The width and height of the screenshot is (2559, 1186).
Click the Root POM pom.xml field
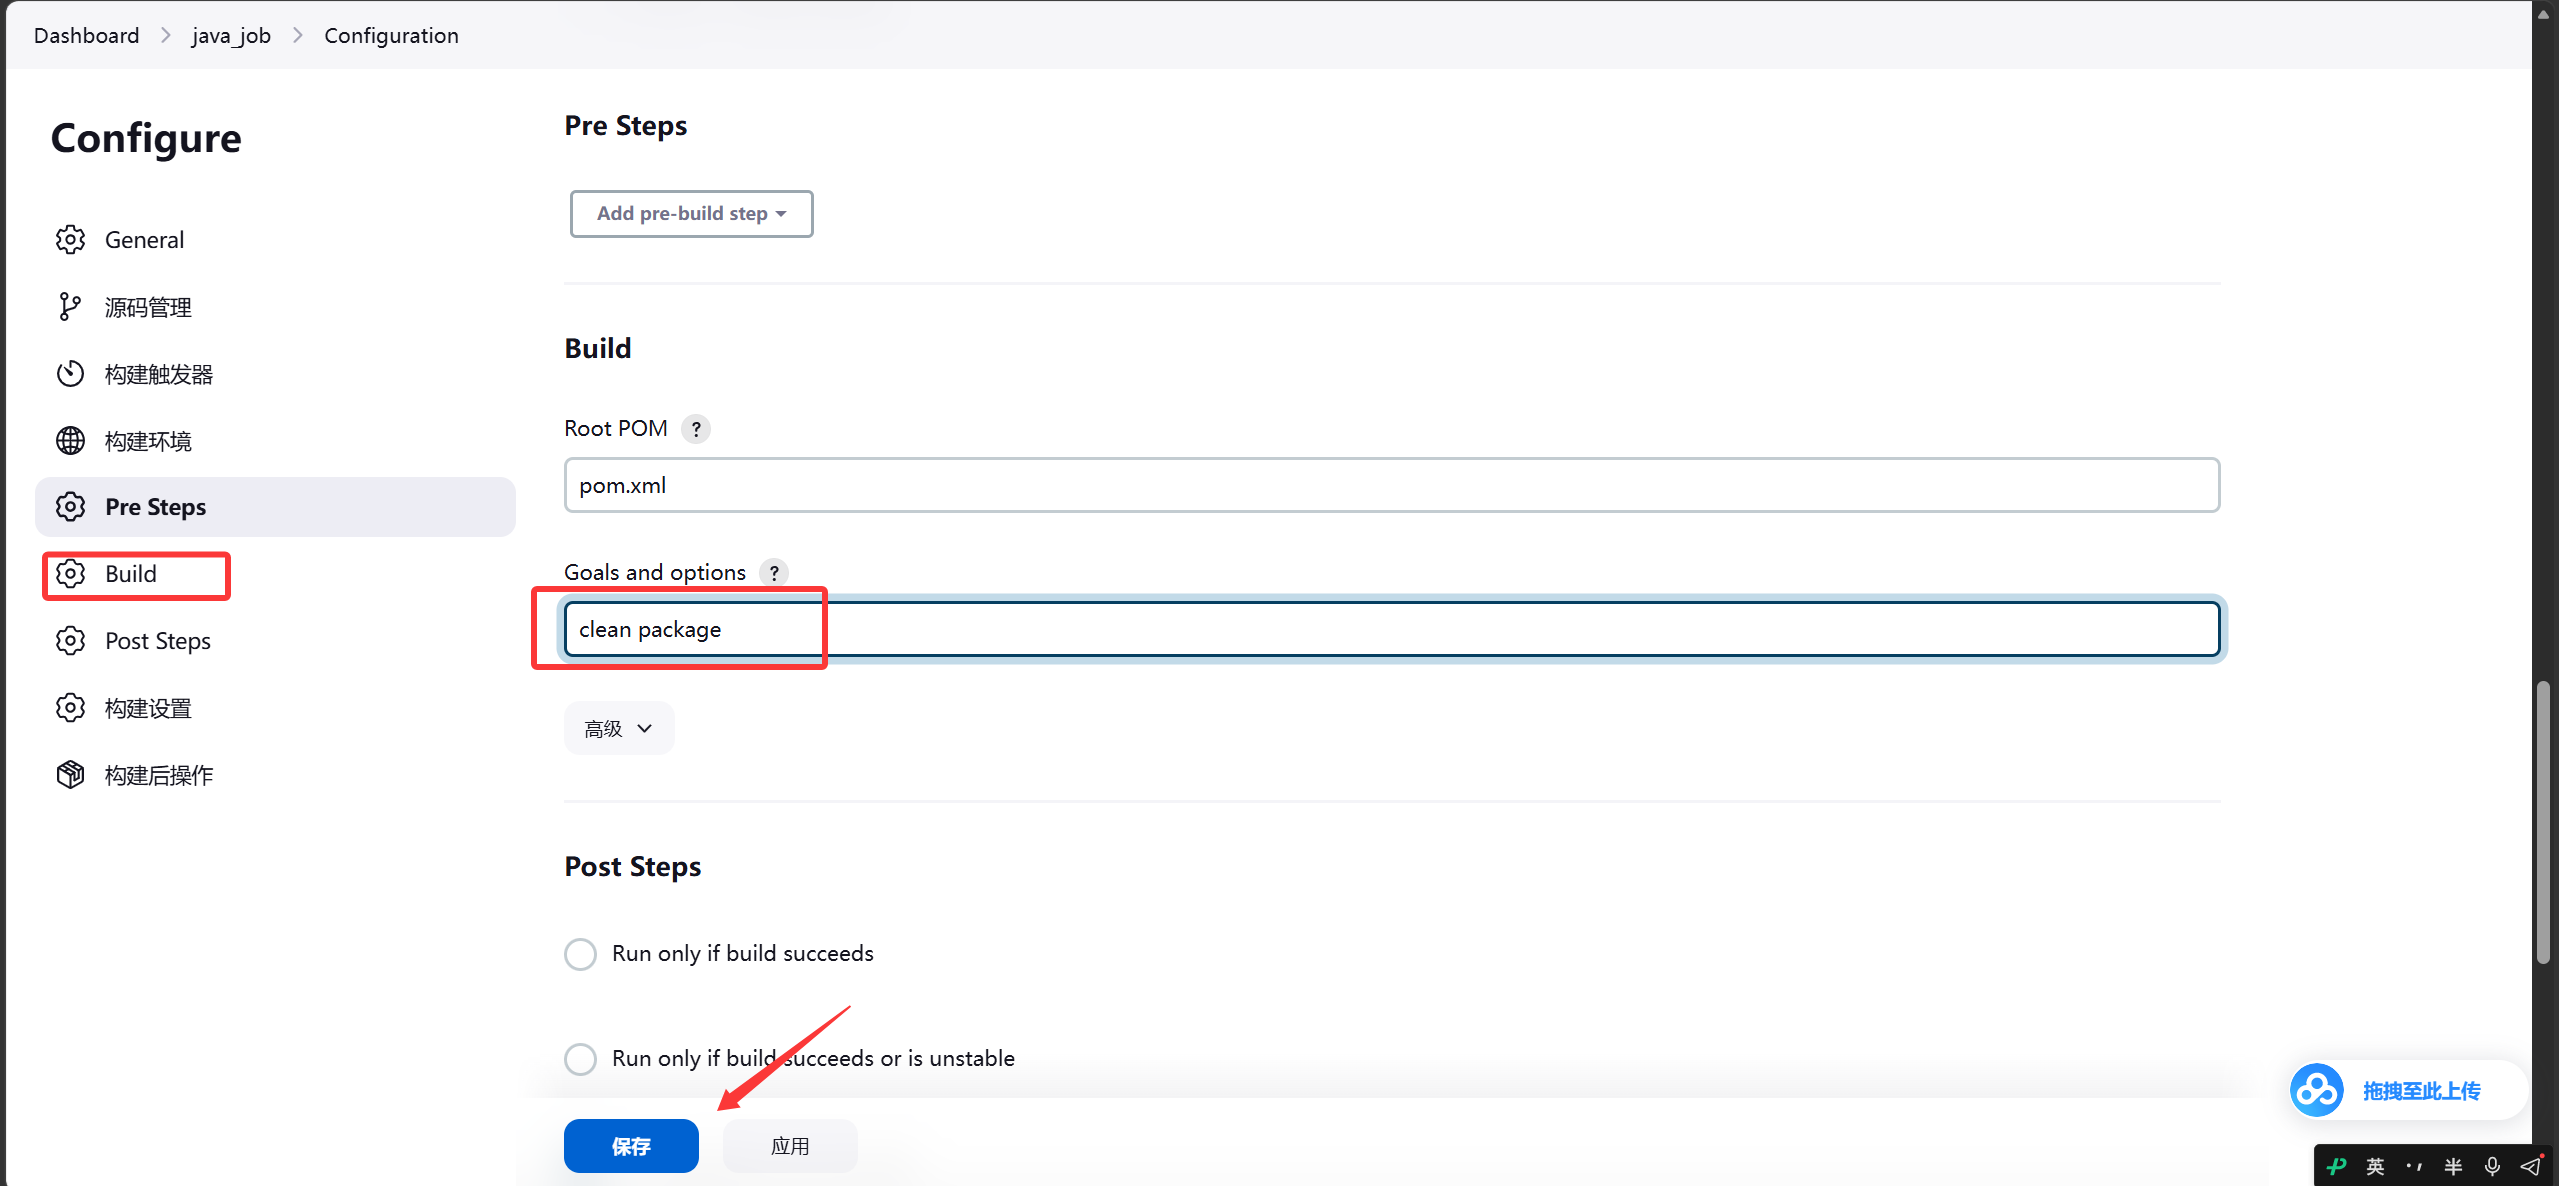coord(1392,486)
